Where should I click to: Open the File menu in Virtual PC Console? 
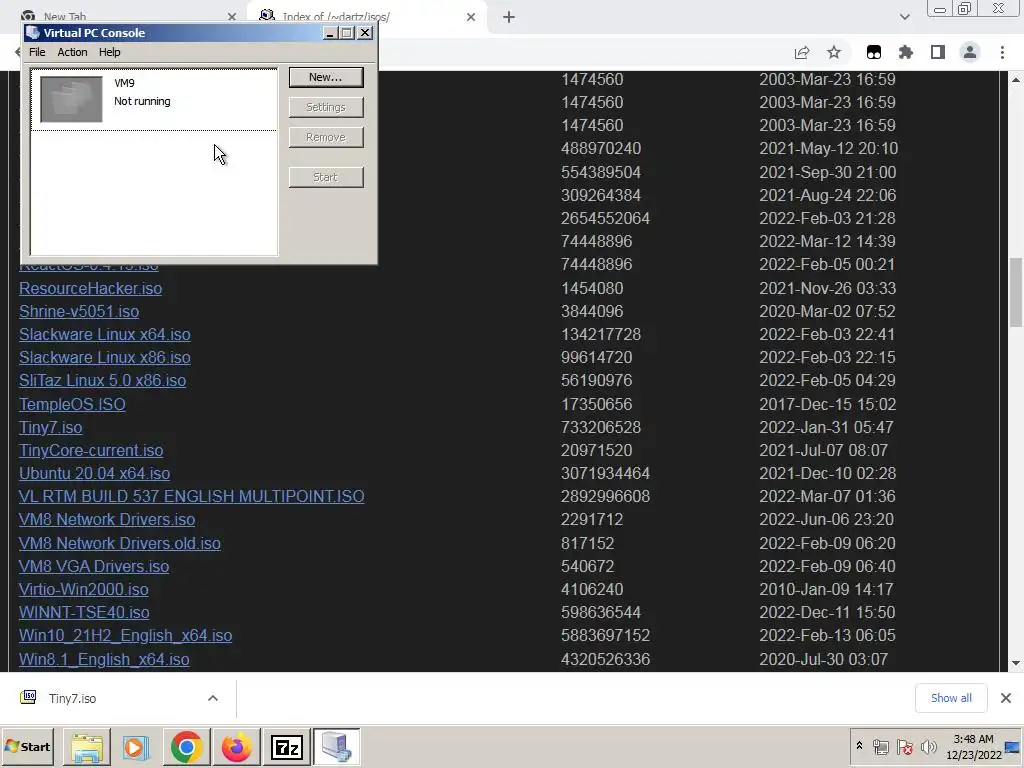coord(37,52)
